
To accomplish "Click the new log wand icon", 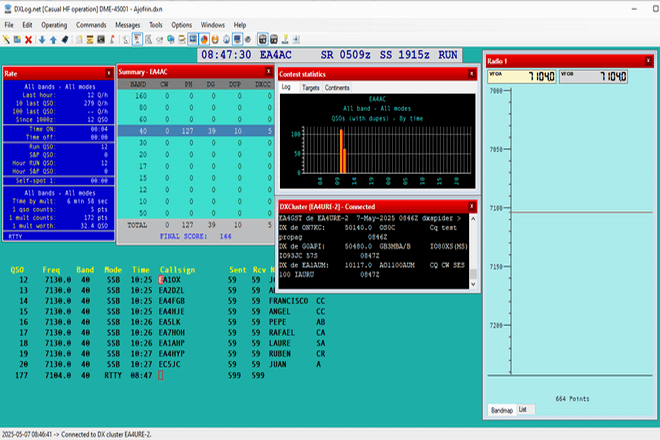I will (x=6, y=40).
